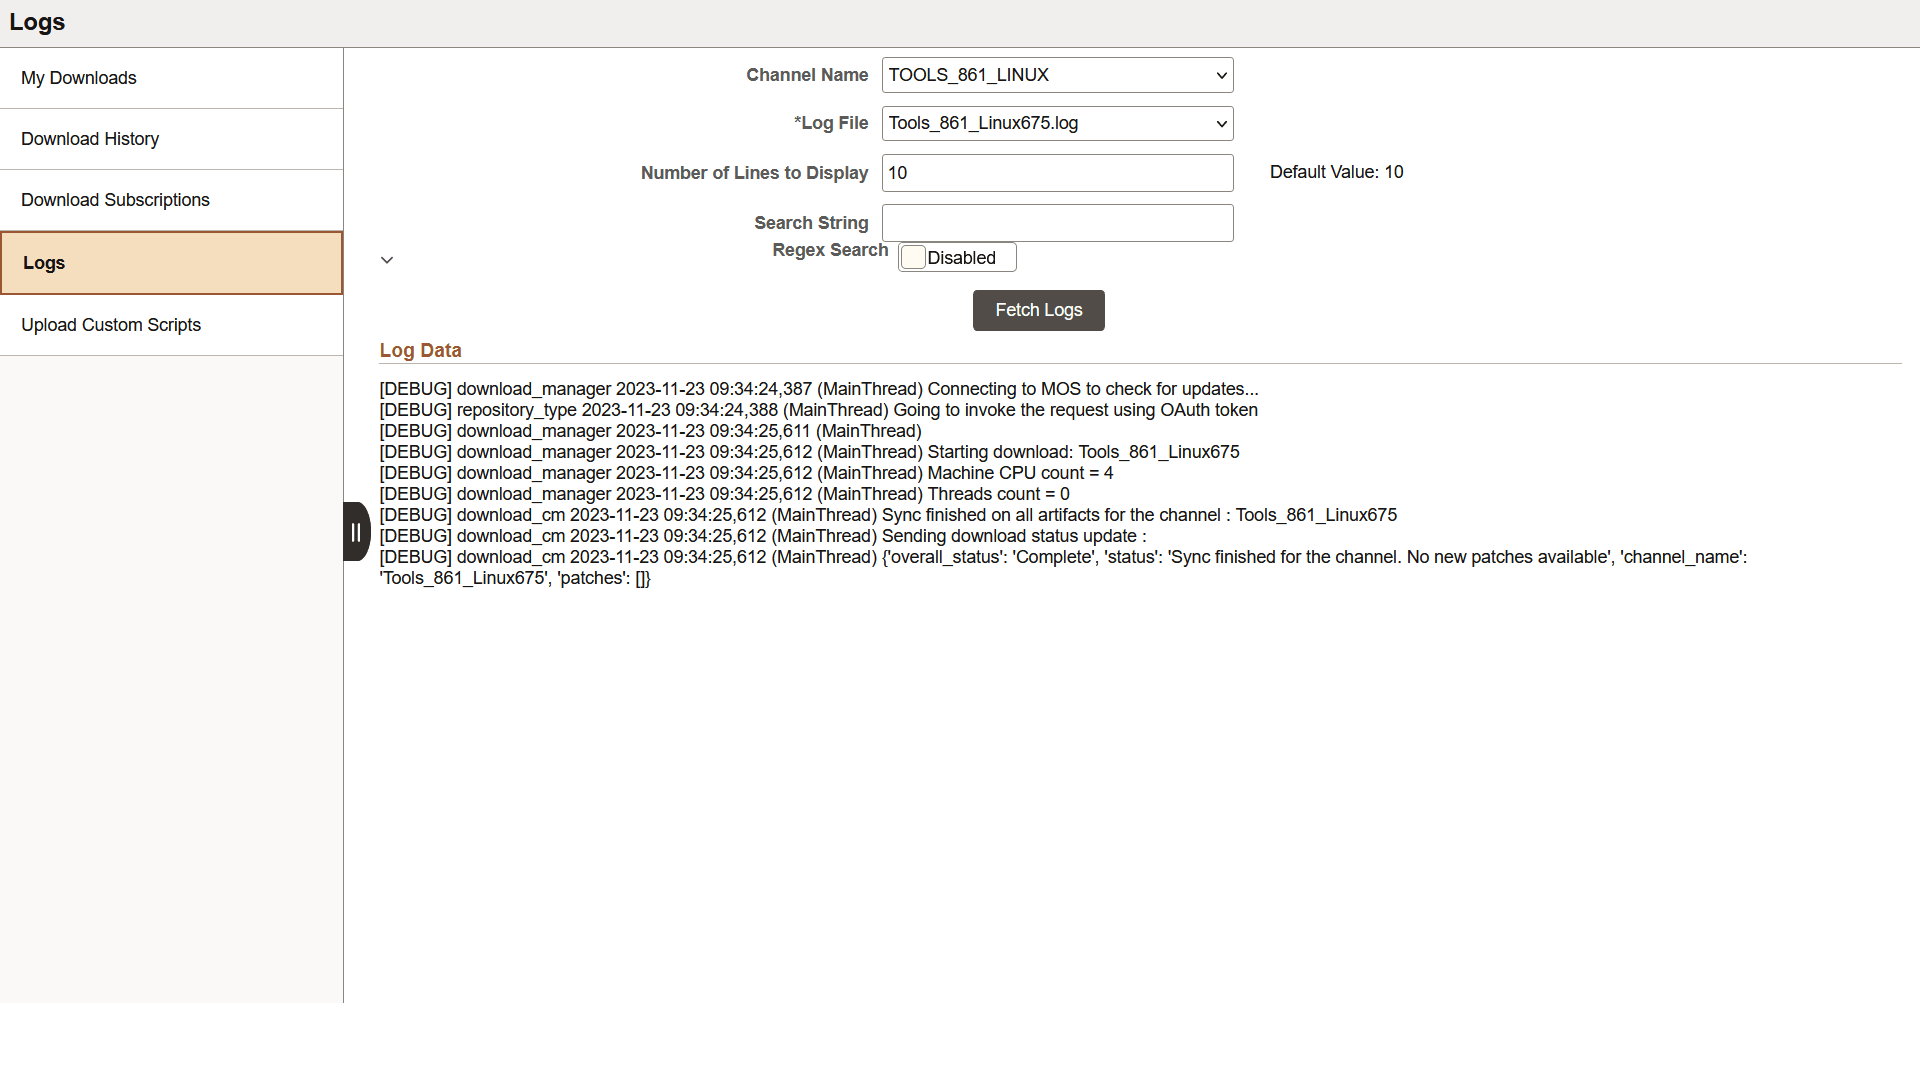Click the Disabled label next to checkbox

(x=963, y=257)
